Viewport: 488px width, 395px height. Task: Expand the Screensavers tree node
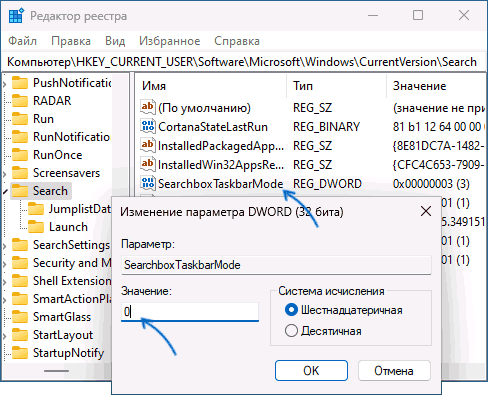click(x=5, y=174)
